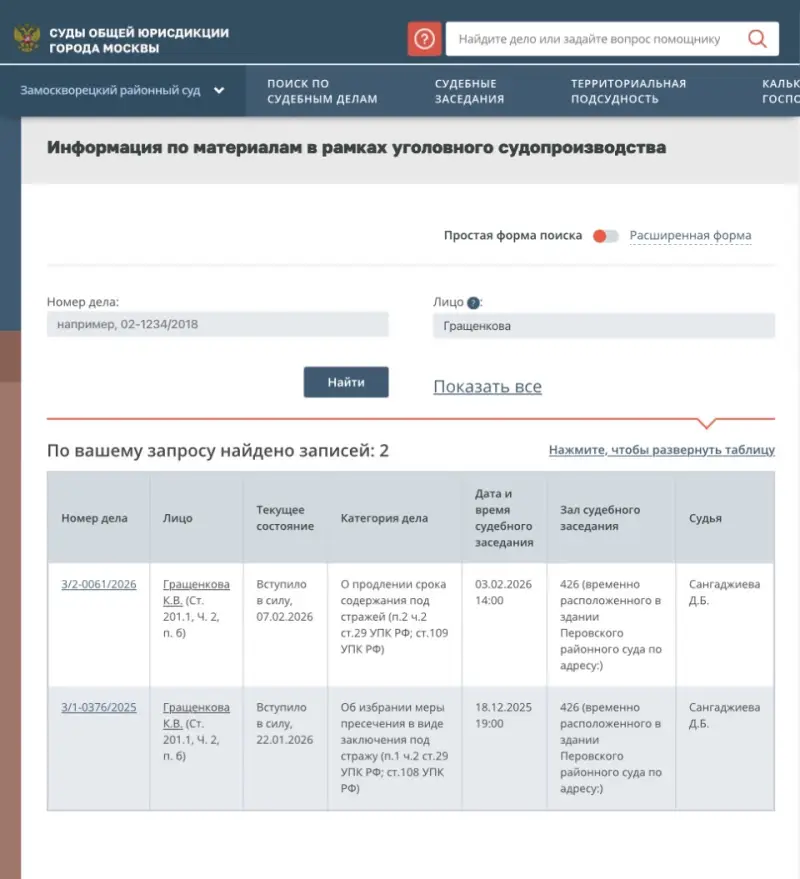This screenshot has height=879, width=800.
Task: Click Нажмите, чтобы развернуть таблицу link
Action: (661, 450)
